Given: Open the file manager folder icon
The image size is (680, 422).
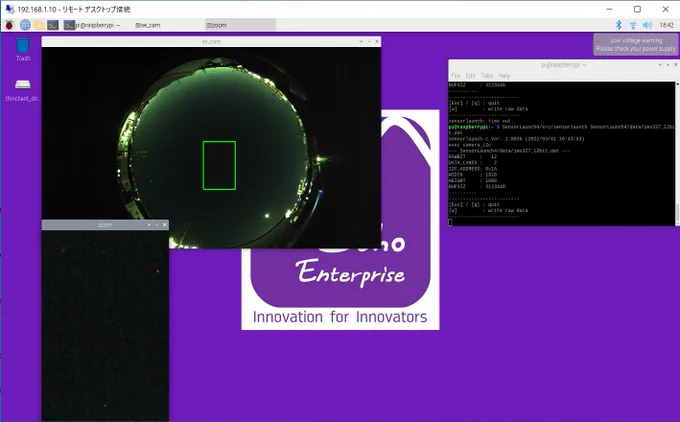Looking at the screenshot, I should [39, 25].
